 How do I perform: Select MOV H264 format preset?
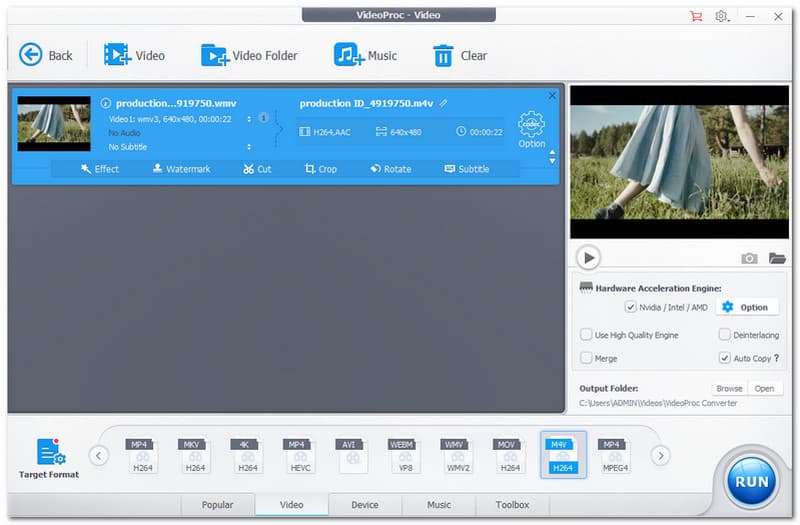[510, 455]
